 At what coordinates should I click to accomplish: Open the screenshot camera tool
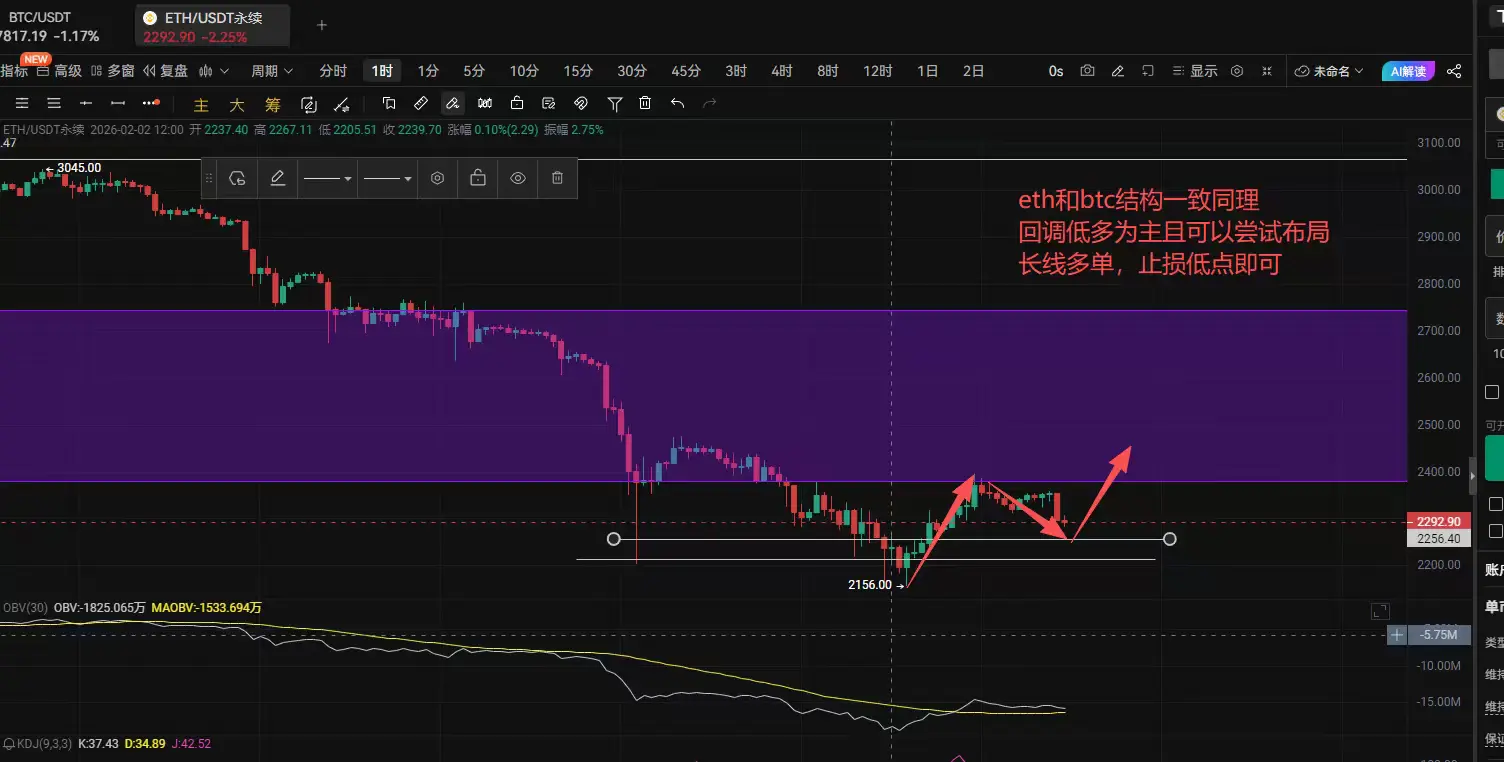(x=1087, y=71)
